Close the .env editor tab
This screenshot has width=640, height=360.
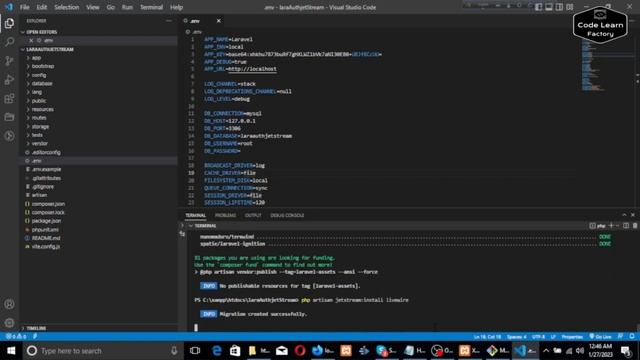click(x=218, y=21)
